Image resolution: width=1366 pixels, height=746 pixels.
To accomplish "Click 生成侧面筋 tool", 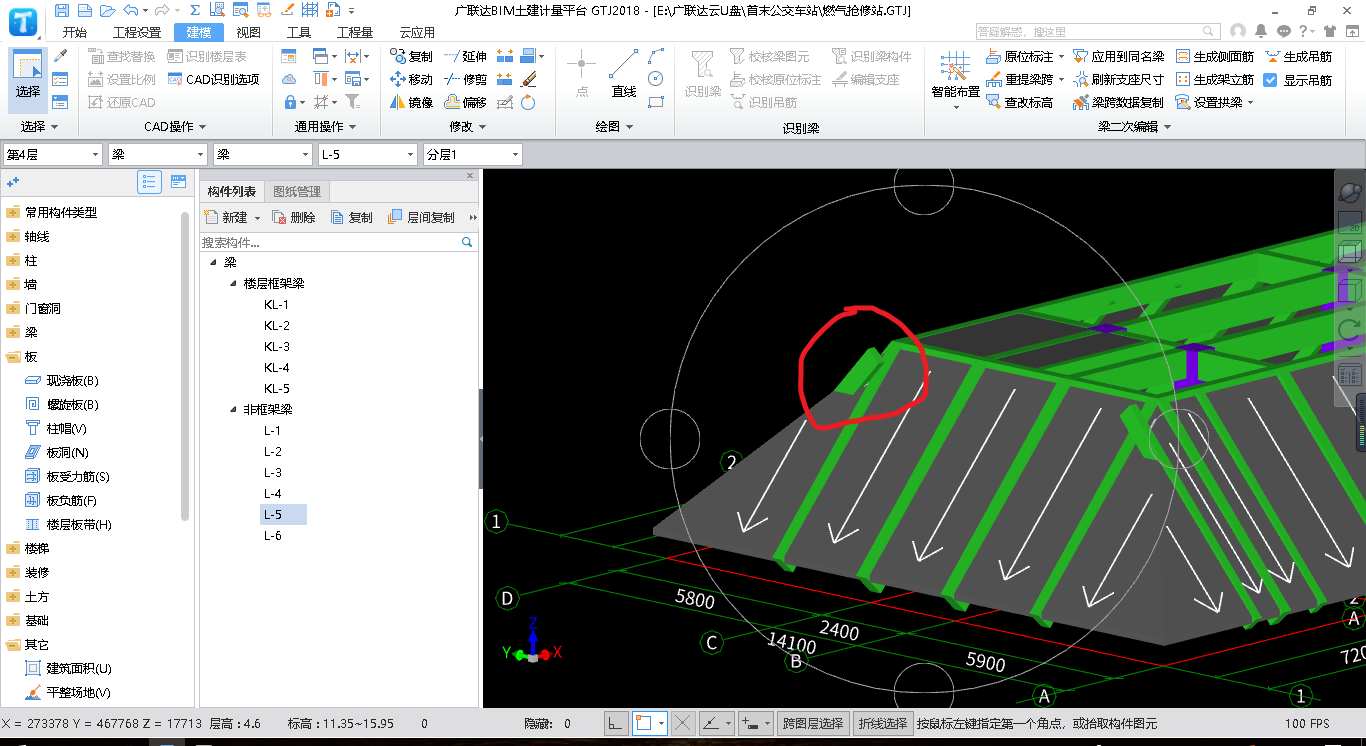I will coord(1214,57).
